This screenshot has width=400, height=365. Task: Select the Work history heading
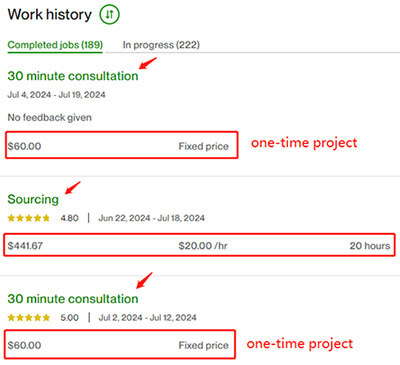(x=50, y=15)
